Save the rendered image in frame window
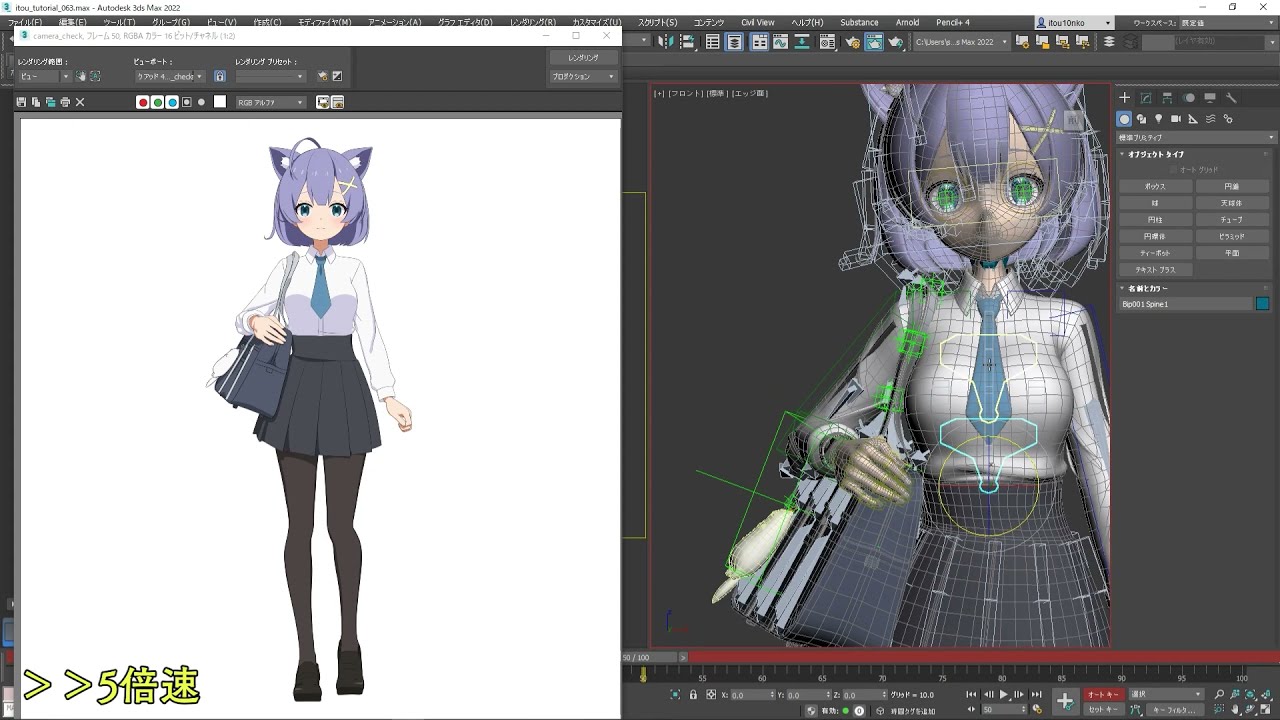The width and height of the screenshot is (1280, 720). [x=21, y=102]
